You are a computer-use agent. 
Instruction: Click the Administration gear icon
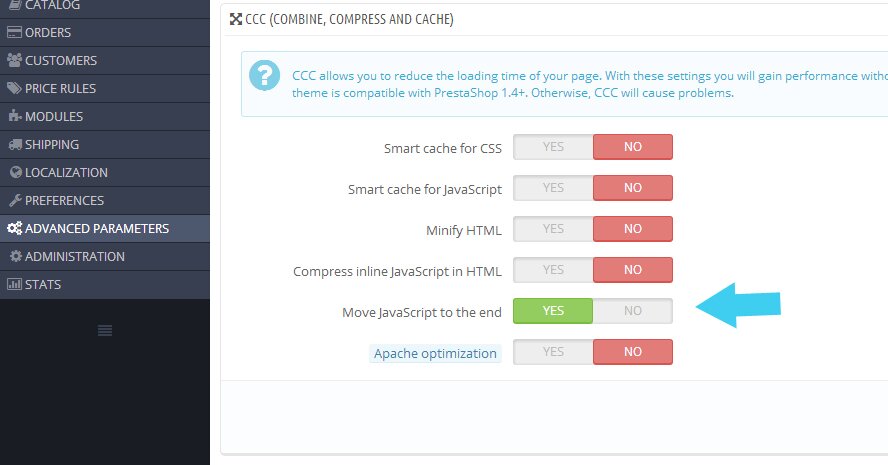tap(15, 256)
